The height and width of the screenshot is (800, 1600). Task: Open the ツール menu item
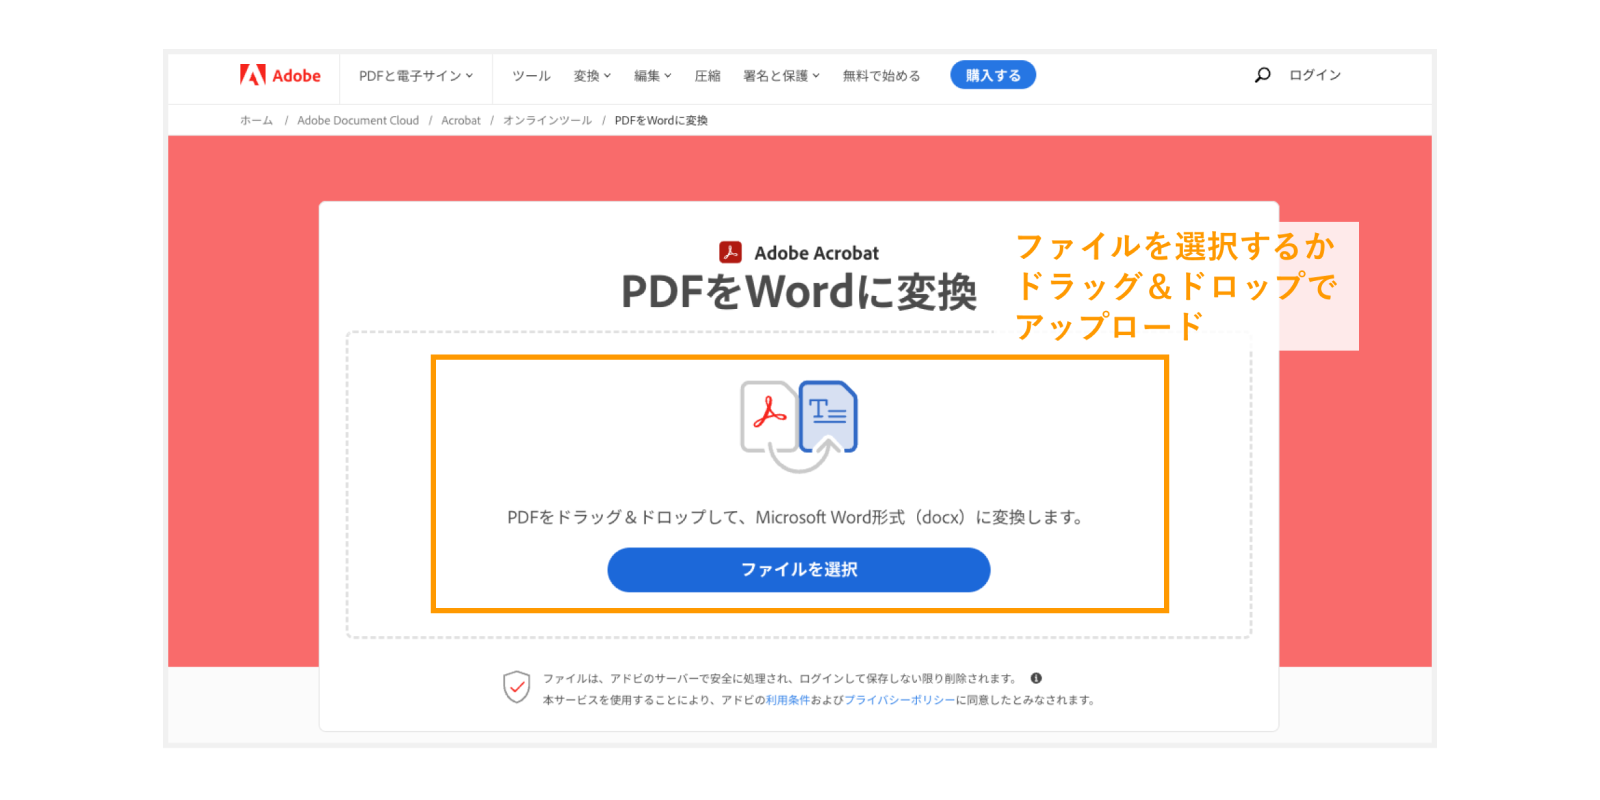tap(531, 76)
